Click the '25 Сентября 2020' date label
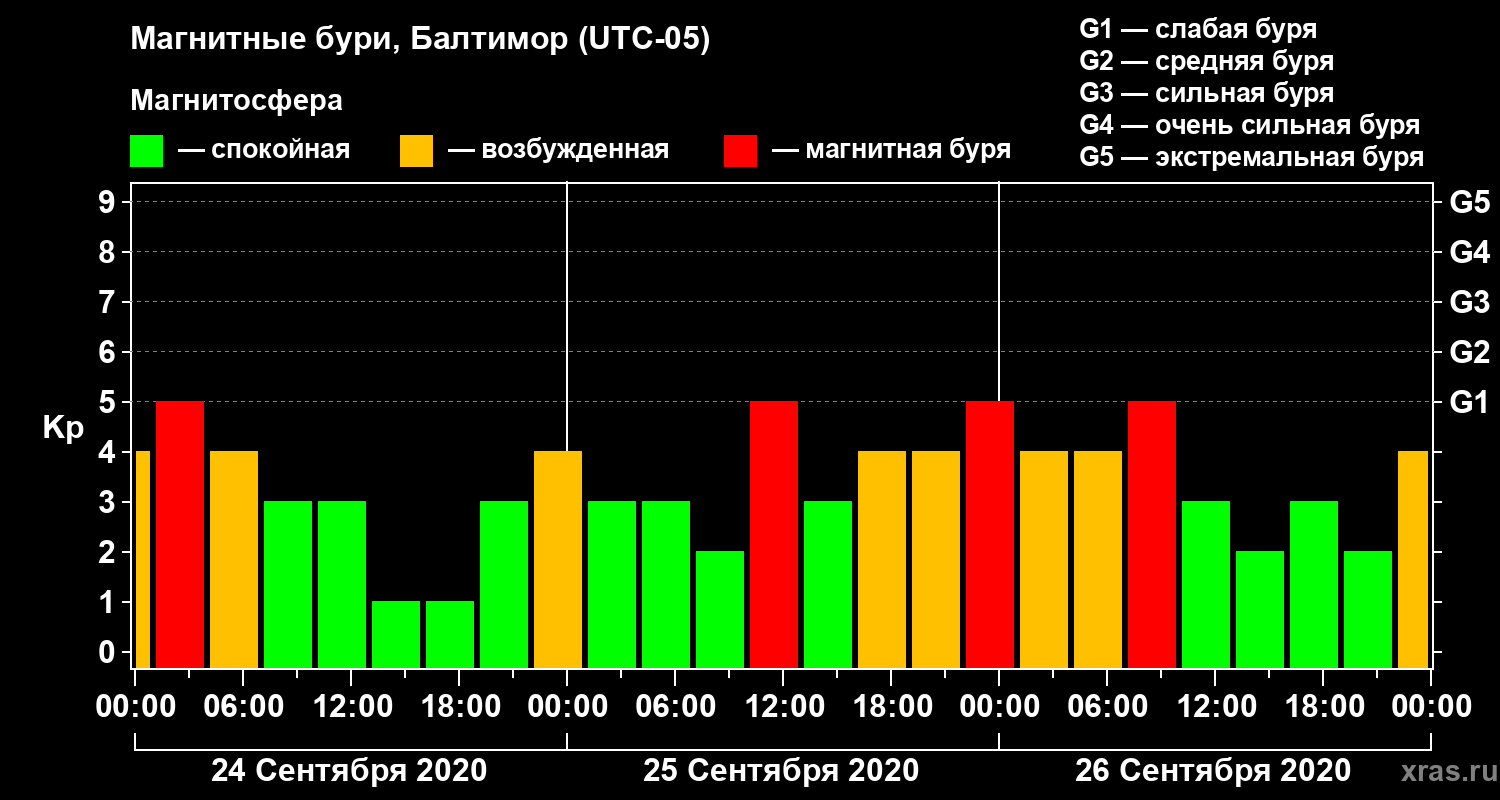The width and height of the screenshot is (1500, 800). [x=781, y=771]
